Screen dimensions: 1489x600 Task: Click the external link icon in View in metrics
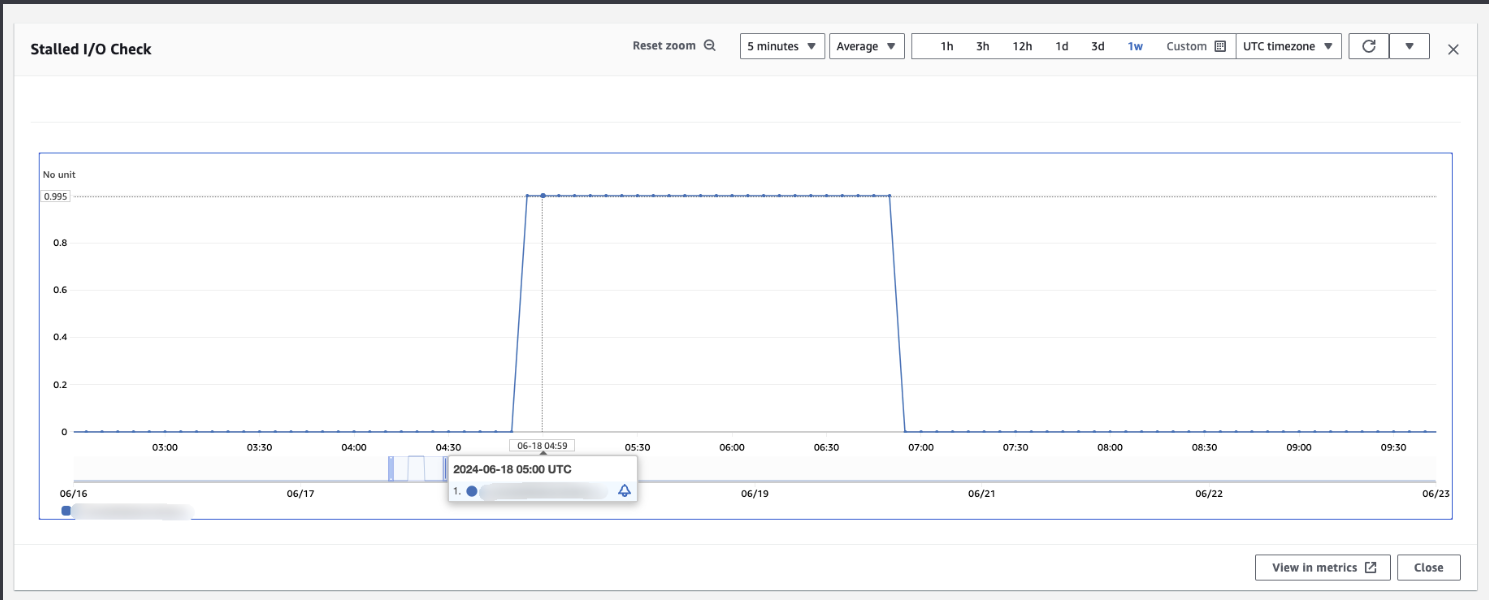[1371, 567]
